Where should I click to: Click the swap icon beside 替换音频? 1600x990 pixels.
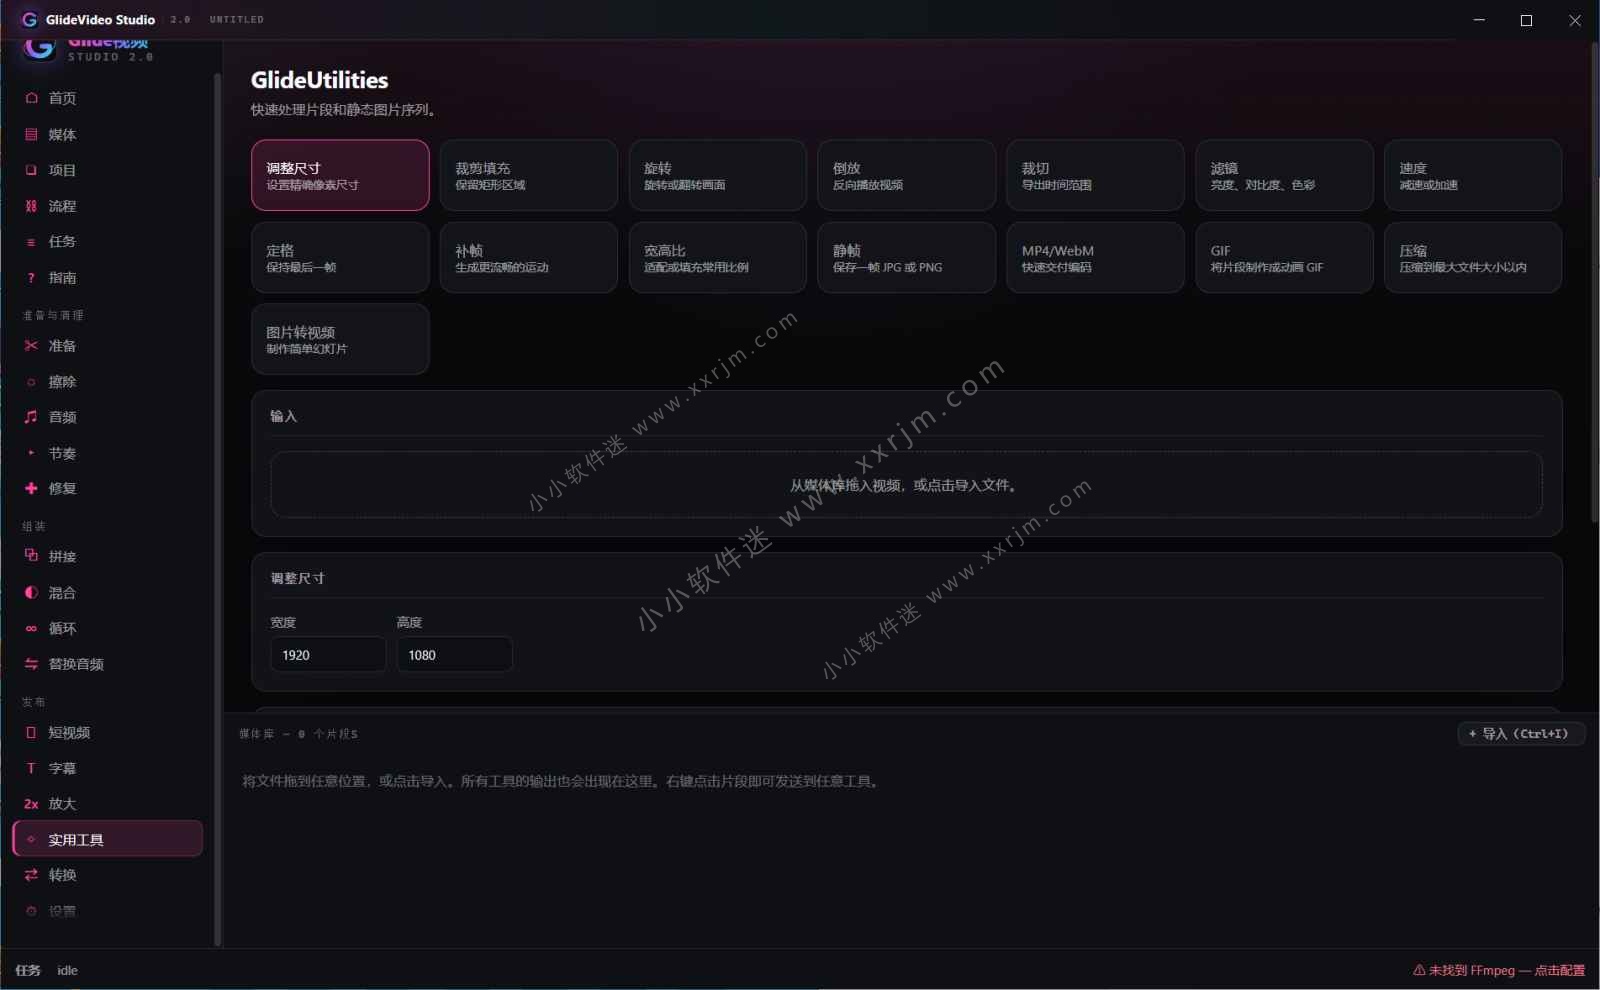(x=31, y=664)
